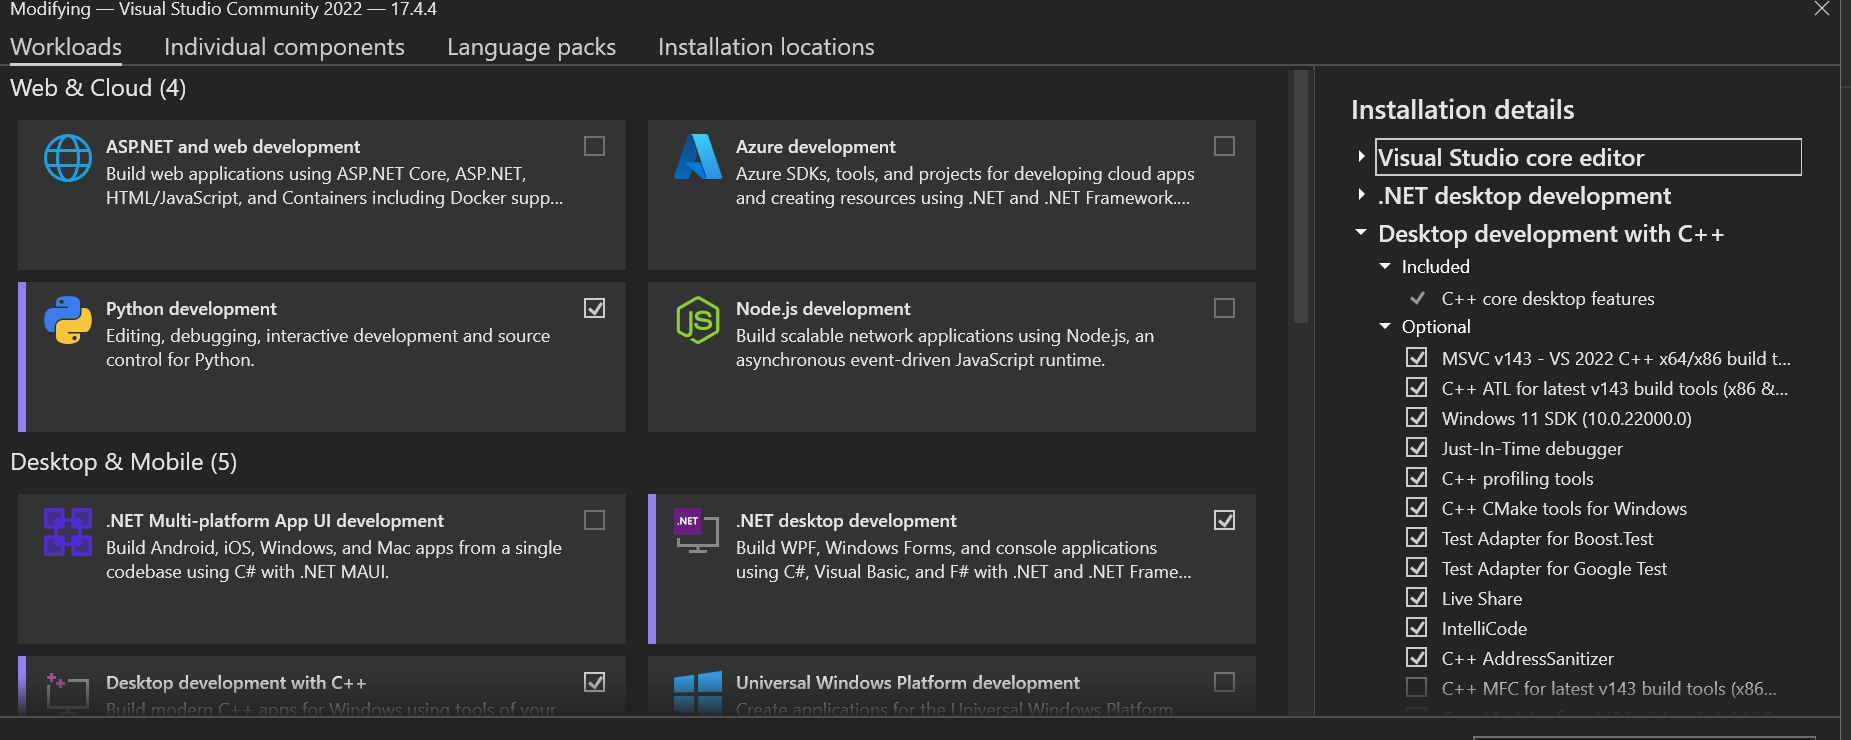The height and width of the screenshot is (740, 1851).
Task: Collapse the Optional components list
Action: [1385, 326]
